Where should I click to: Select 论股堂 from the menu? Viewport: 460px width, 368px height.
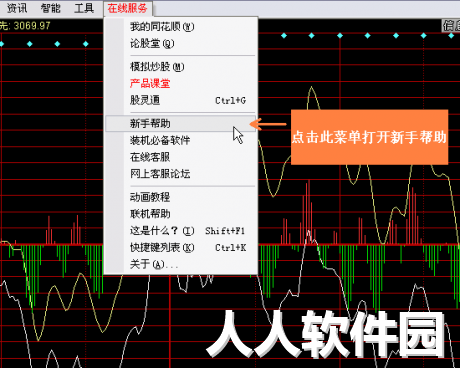coord(180,44)
